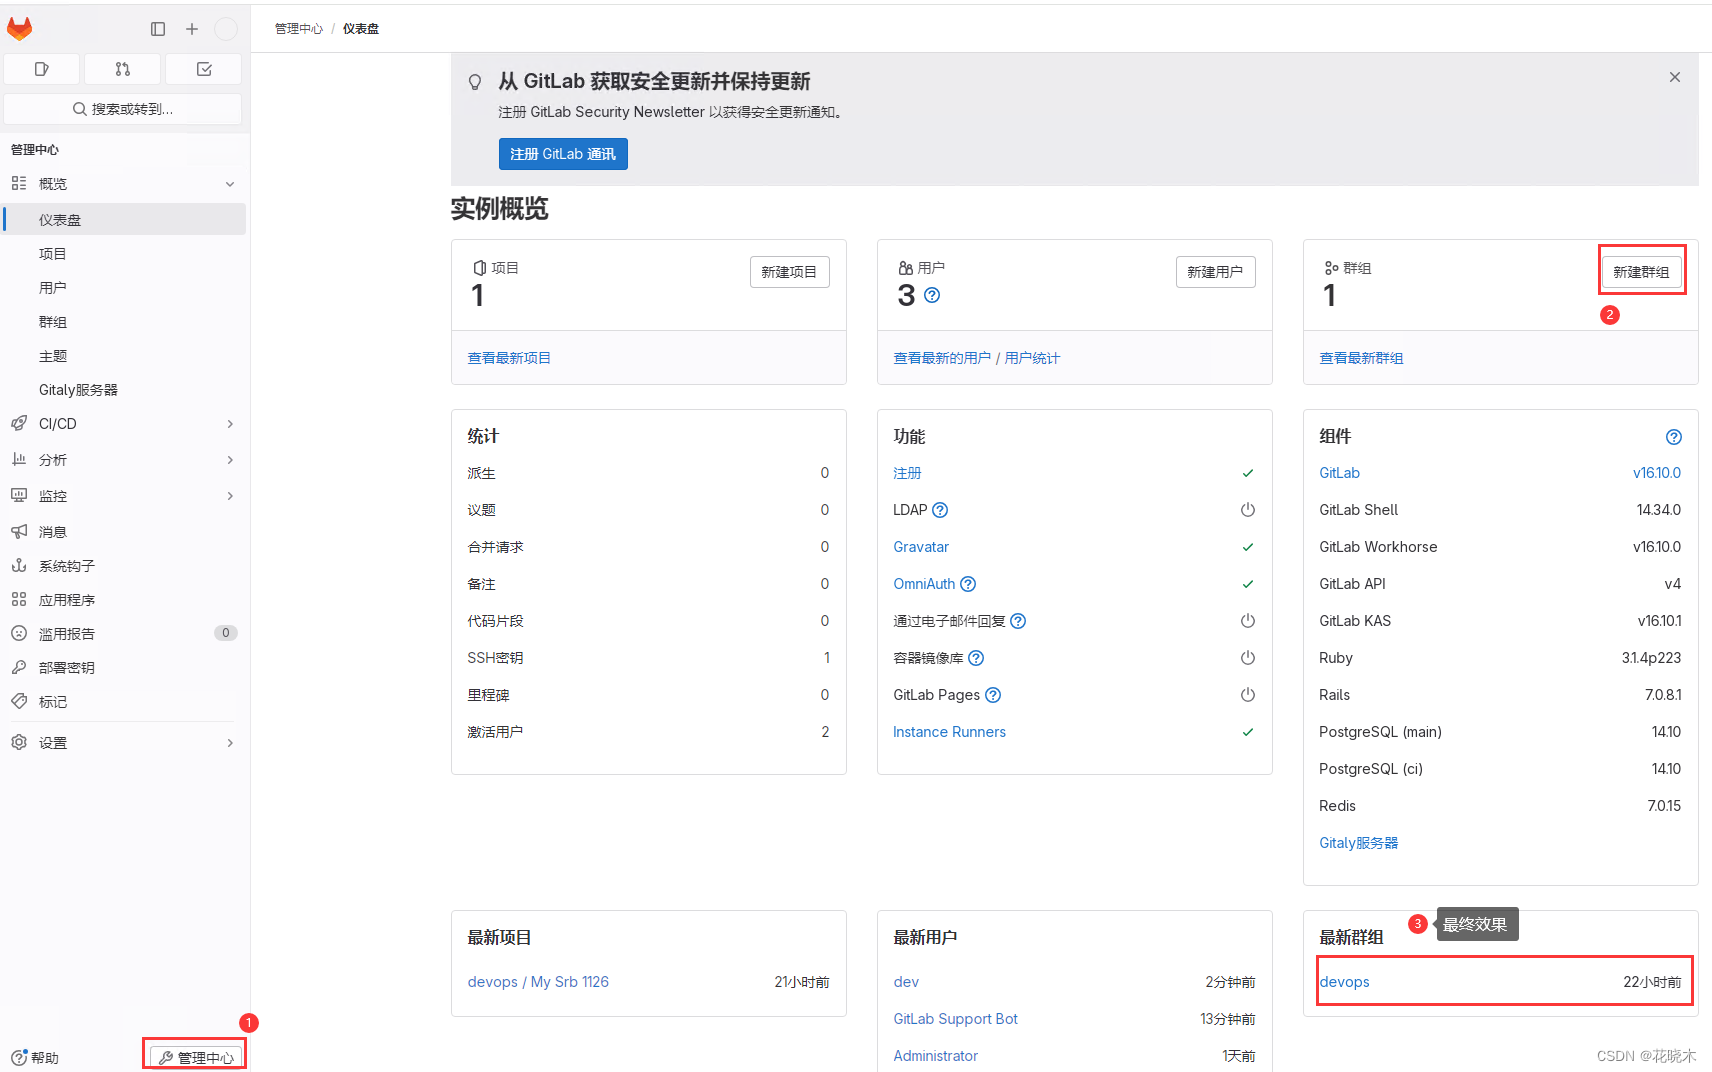This screenshot has width=1712, height=1072.
Task: Click the LDAP help question icon
Action: click(940, 510)
